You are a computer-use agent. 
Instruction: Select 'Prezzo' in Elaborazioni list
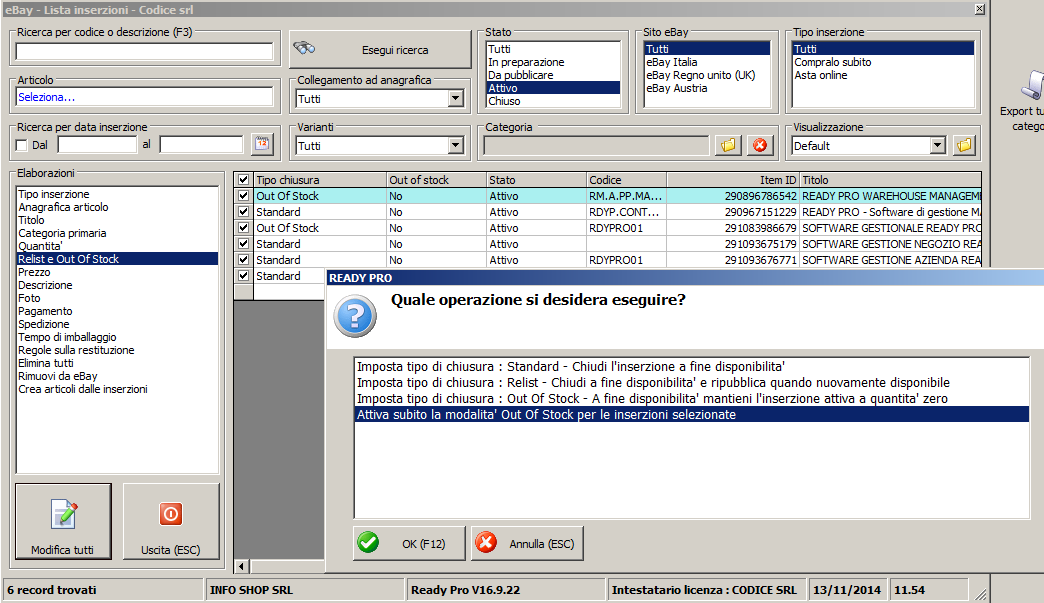pos(34,272)
